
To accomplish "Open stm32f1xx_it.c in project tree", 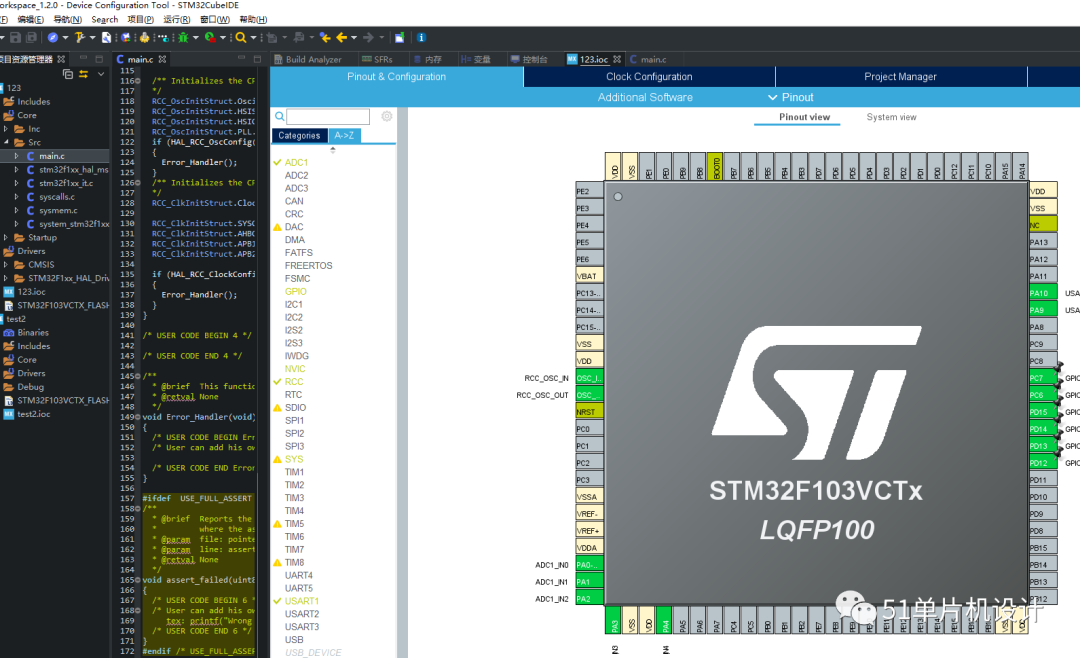I will (x=66, y=183).
